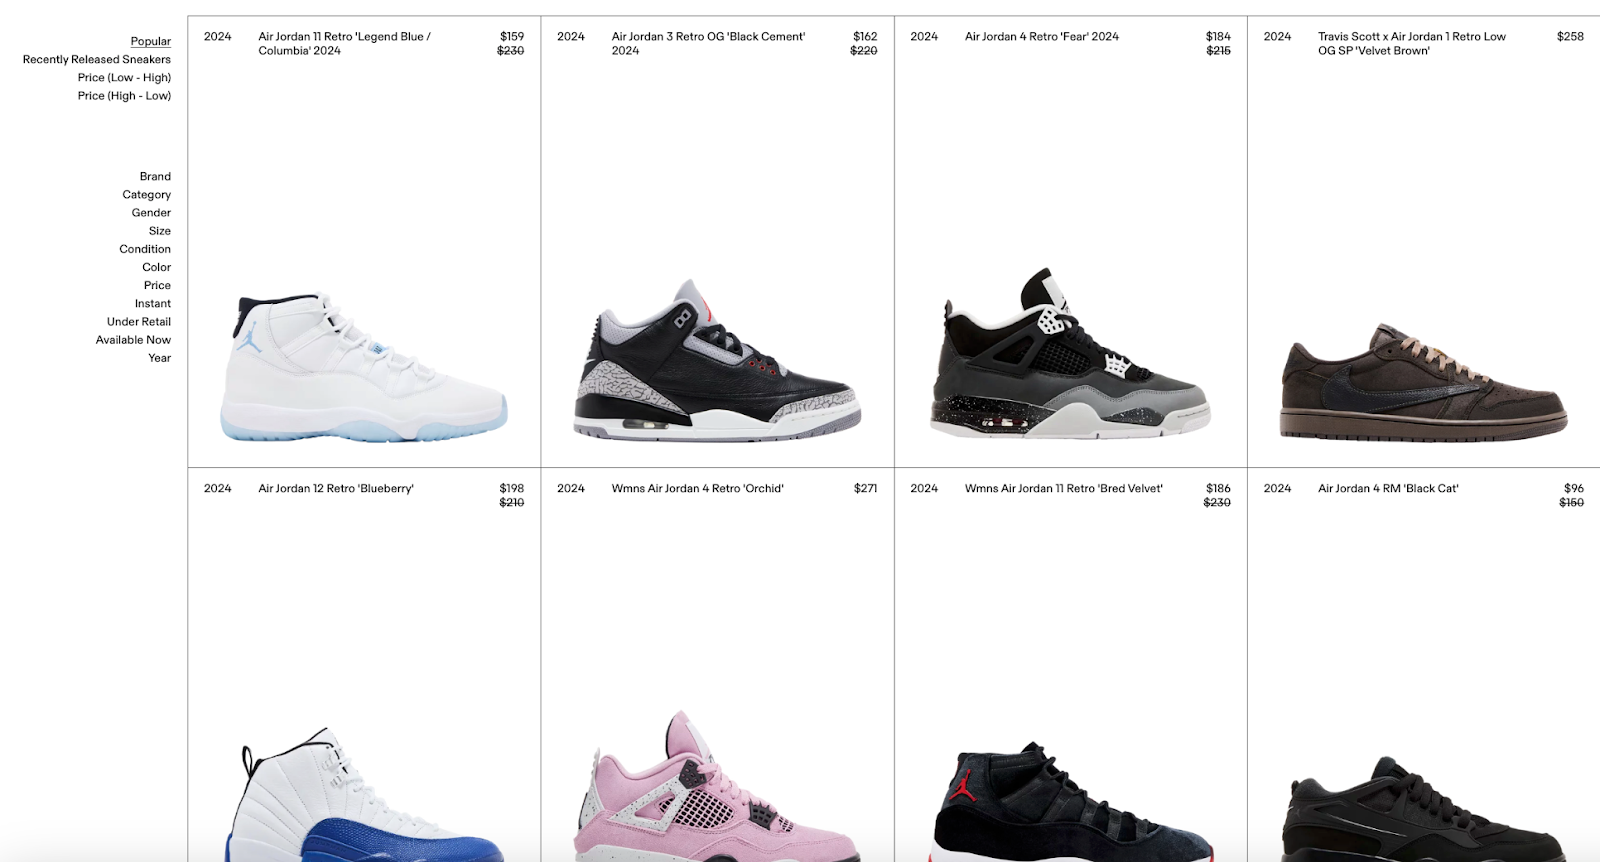The height and width of the screenshot is (862, 1600).
Task: Open the Air Jordan 4 RM Black Cat image
Action: click(x=1424, y=808)
